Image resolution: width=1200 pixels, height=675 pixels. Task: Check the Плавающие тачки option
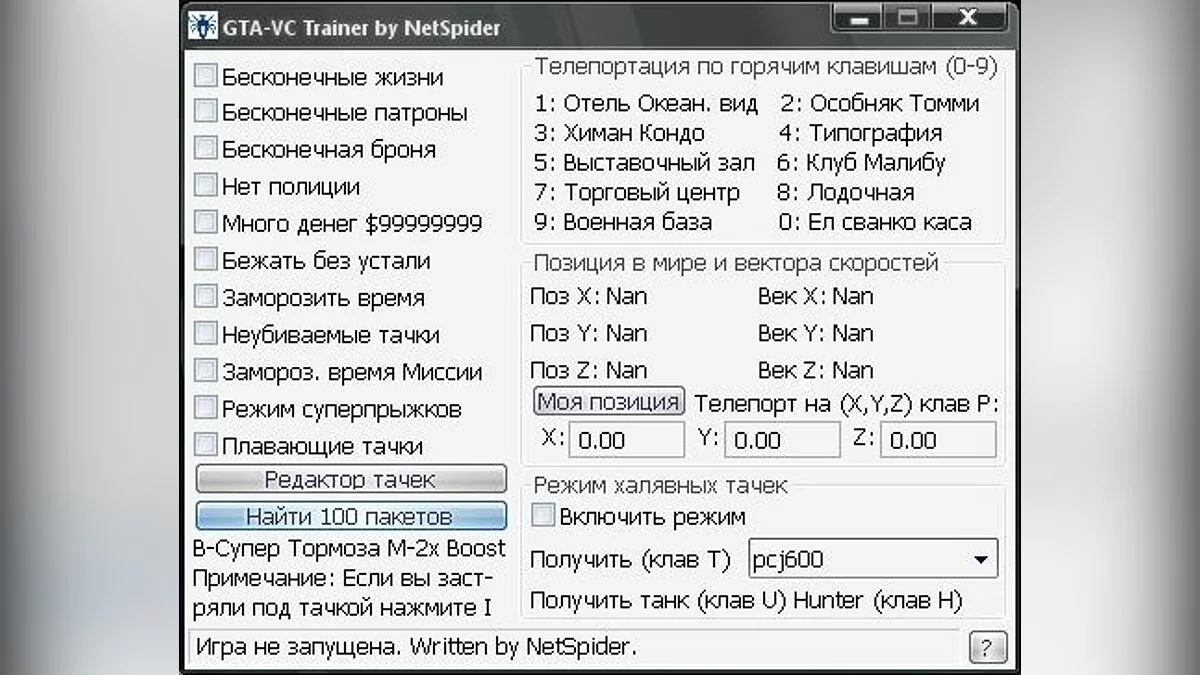[x=205, y=445]
